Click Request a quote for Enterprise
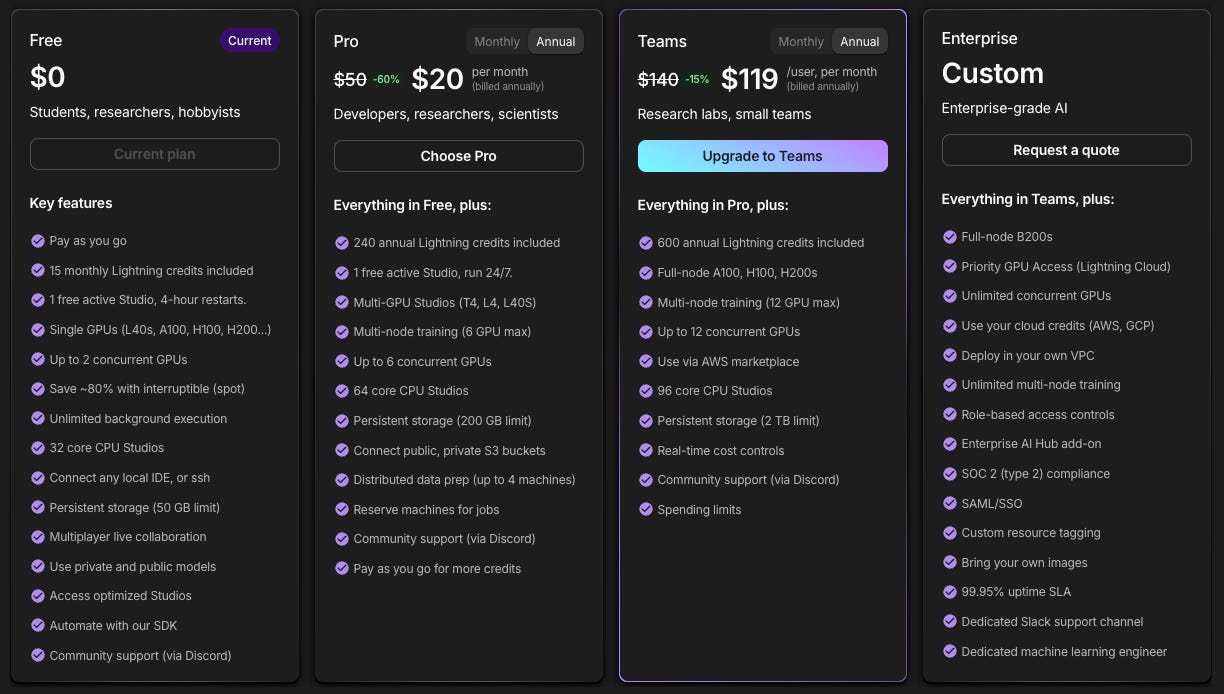The width and height of the screenshot is (1224, 694). click(1066, 150)
